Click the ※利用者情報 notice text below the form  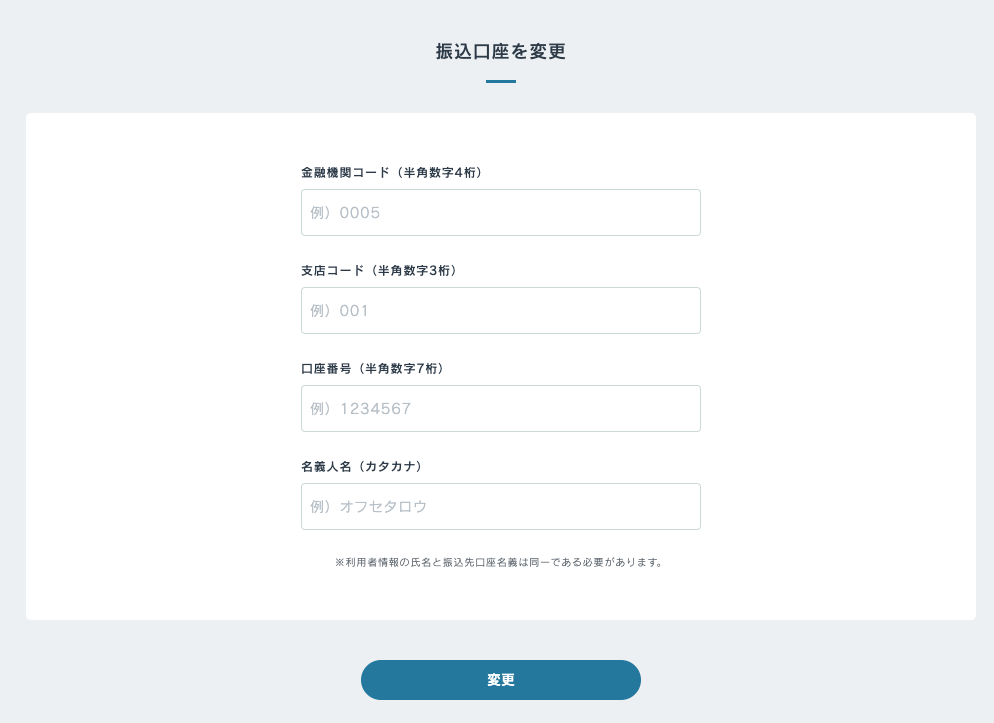coord(500,563)
